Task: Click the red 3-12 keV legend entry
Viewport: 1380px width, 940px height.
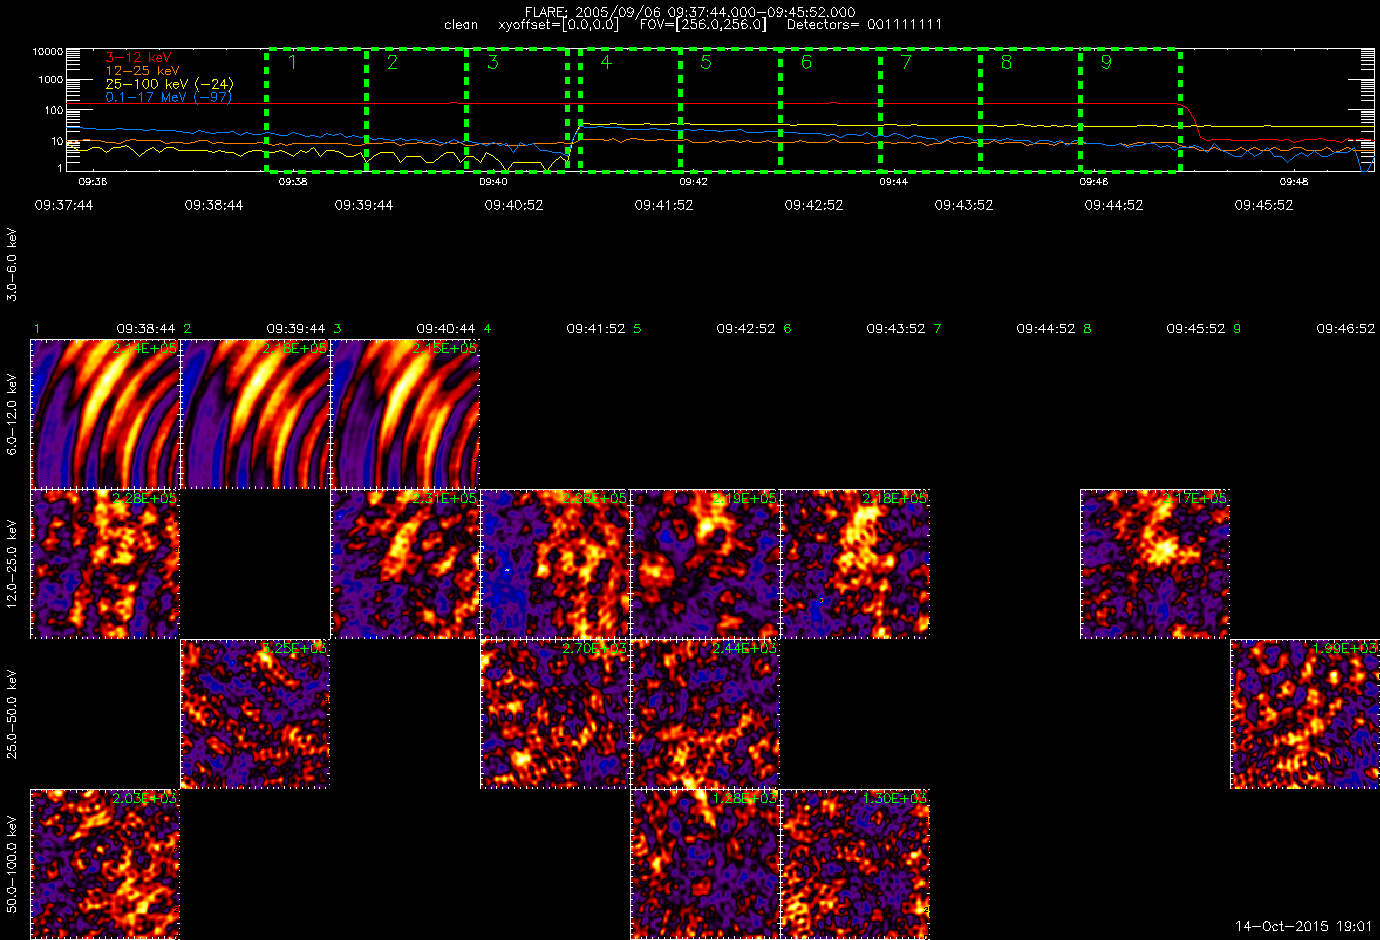Action: [x=138, y=58]
